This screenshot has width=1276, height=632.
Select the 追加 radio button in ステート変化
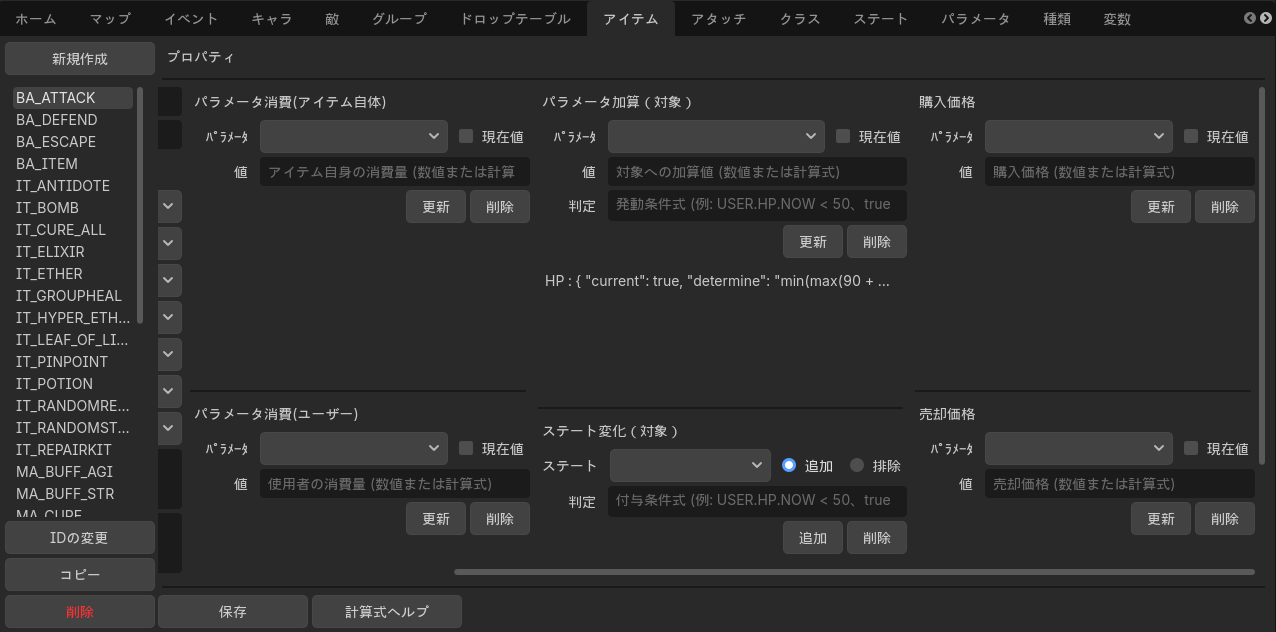tap(789, 466)
